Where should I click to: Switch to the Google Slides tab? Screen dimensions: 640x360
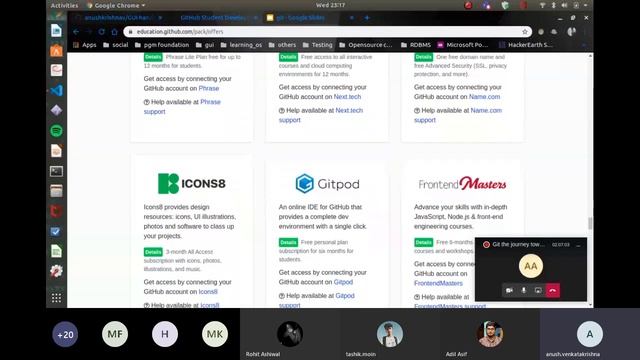coord(300,18)
